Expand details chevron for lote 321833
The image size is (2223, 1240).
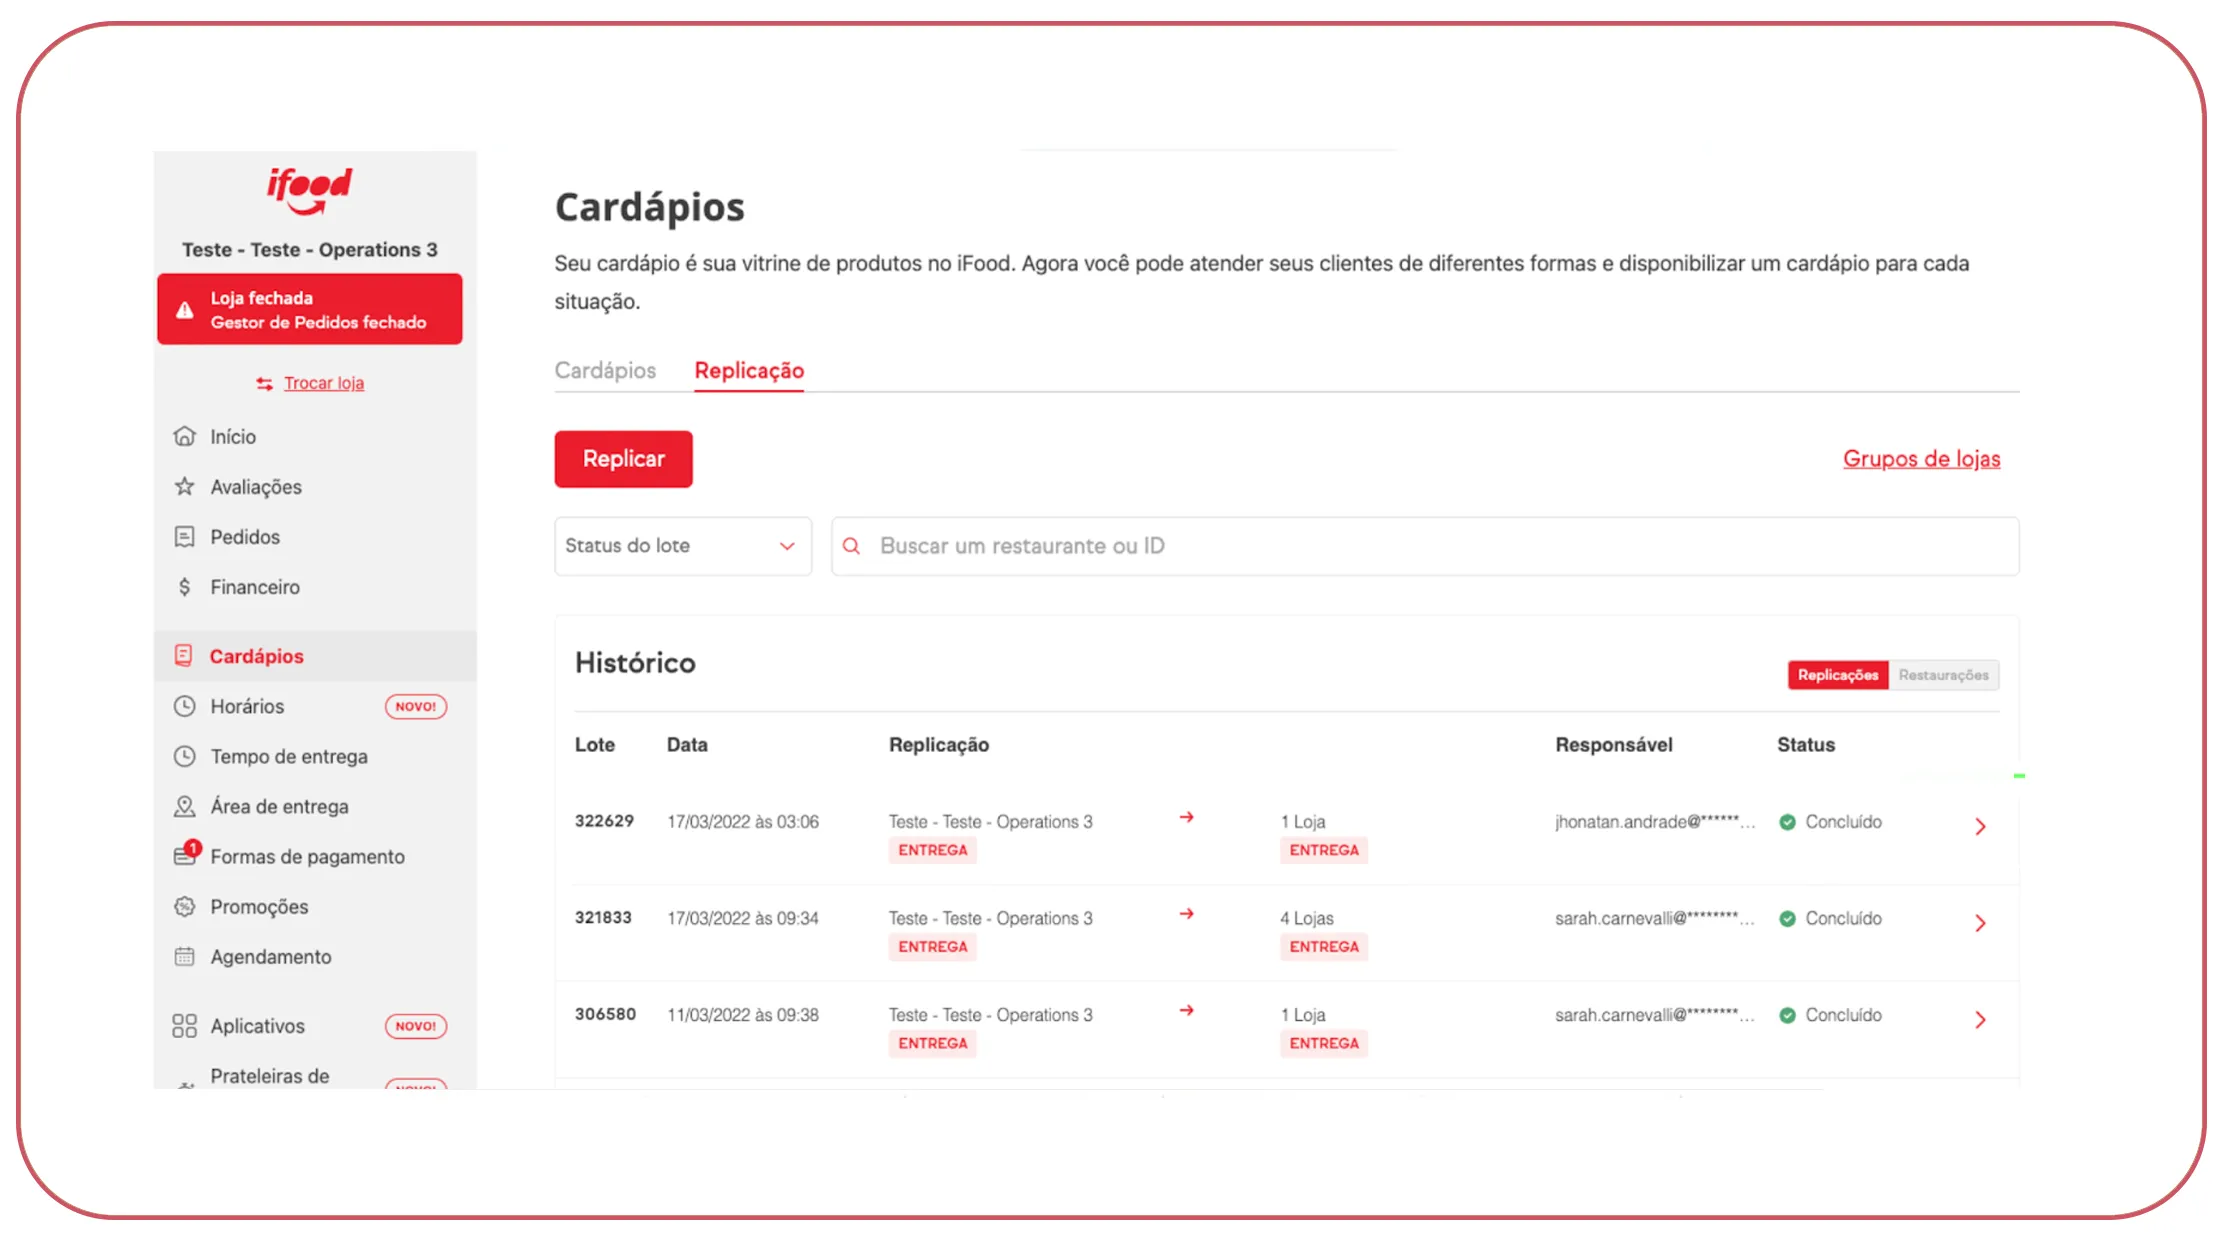[1980, 923]
